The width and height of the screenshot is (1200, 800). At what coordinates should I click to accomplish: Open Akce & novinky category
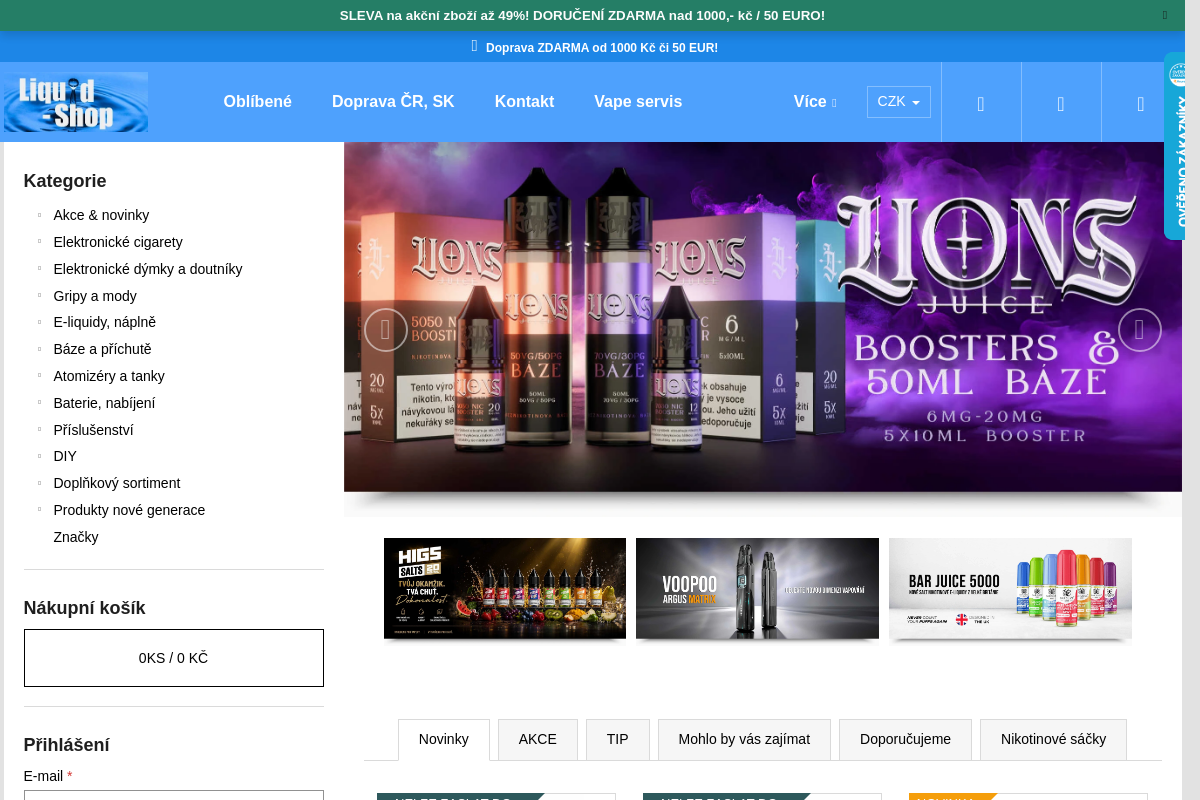coord(101,215)
